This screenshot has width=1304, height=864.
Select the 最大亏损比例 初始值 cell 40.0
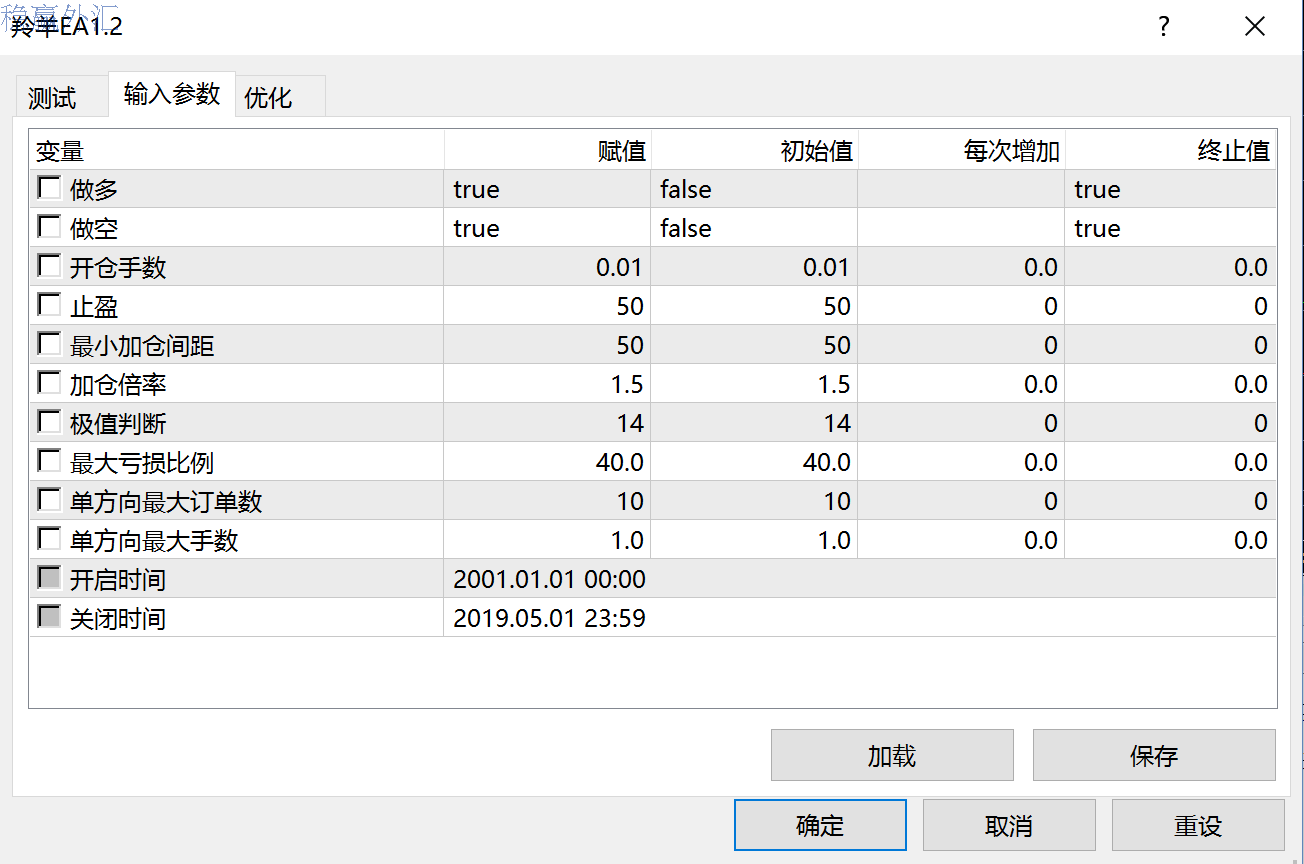[x=755, y=462]
